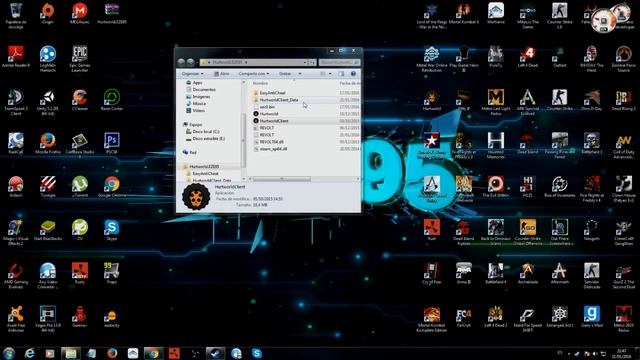Viewport: 640px width, 360px height.
Task: Expand the view options arrow in toolbar
Action: [330, 73]
